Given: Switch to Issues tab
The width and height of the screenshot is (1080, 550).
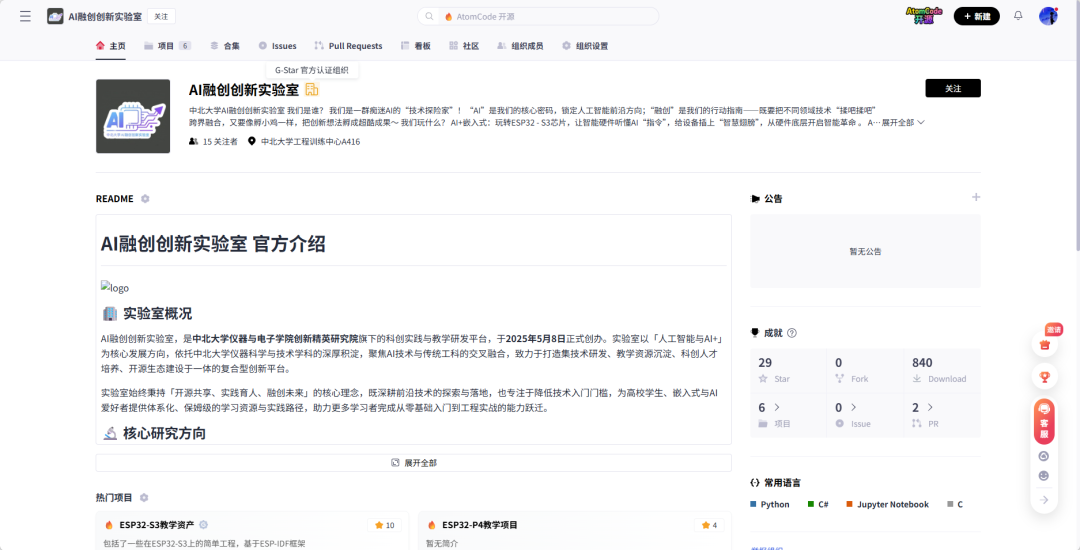Looking at the screenshot, I should click(278, 46).
